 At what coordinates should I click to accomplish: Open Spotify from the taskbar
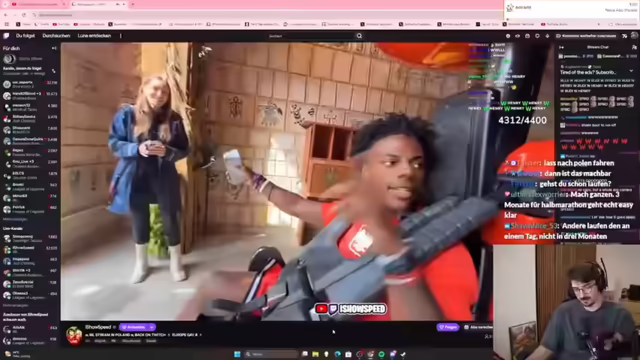[381, 354]
